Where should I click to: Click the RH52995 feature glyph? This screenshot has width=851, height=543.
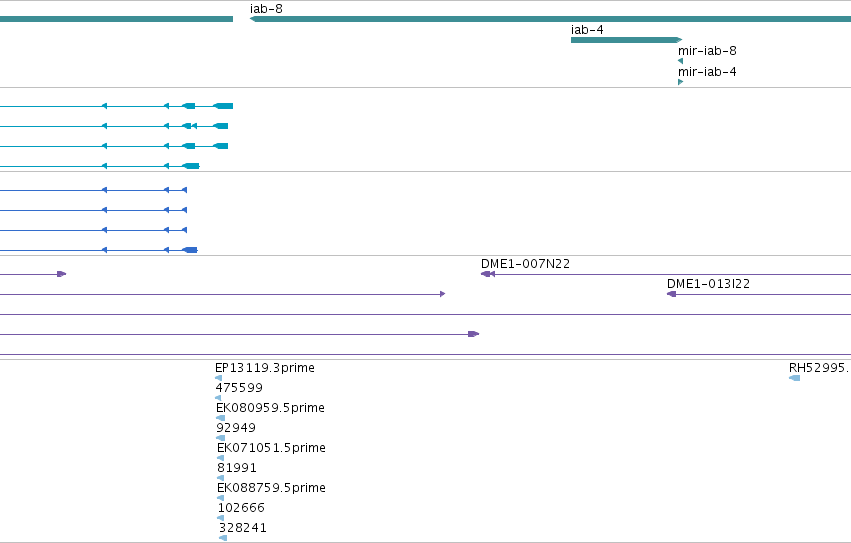pyautogui.click(x=795, y=378)
